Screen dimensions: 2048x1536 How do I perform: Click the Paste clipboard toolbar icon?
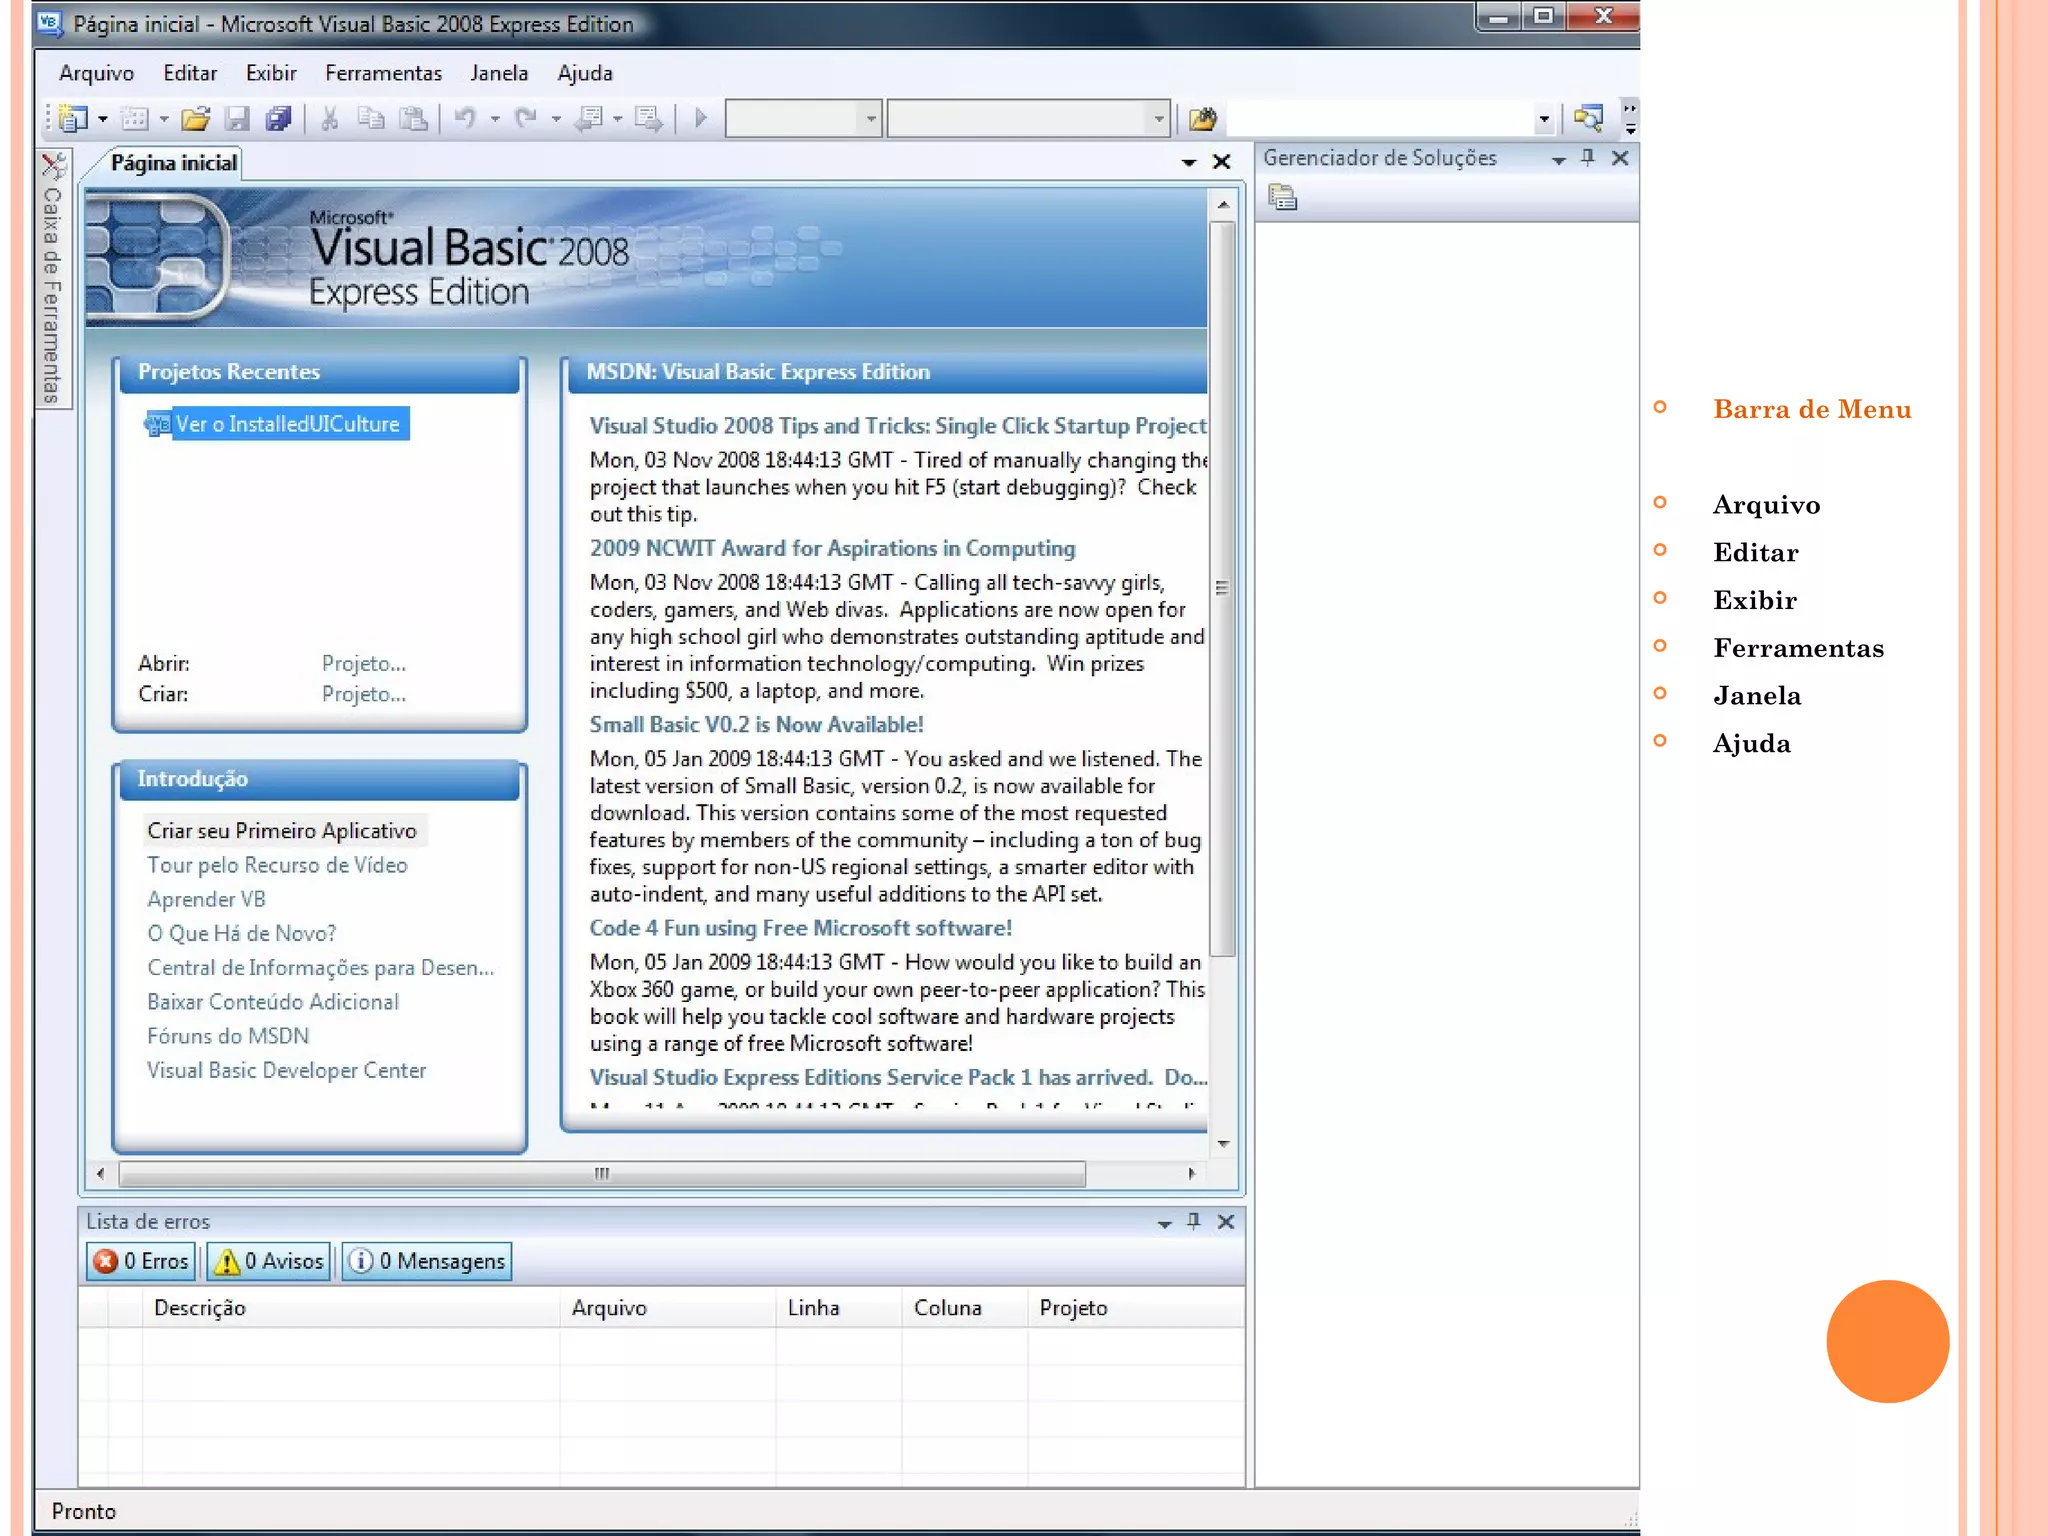413,119
